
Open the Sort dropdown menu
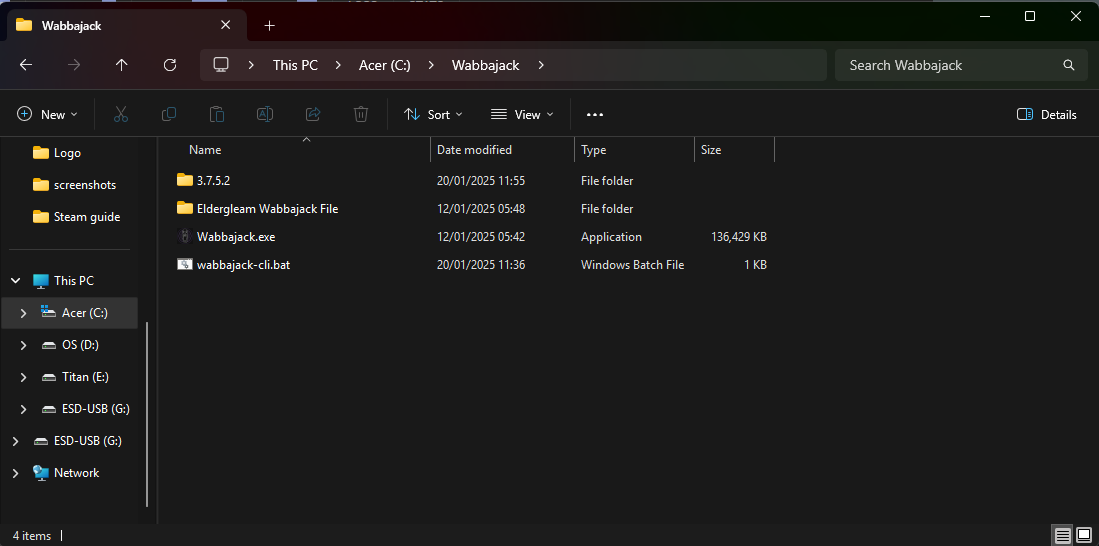click(x=433, y=114)
